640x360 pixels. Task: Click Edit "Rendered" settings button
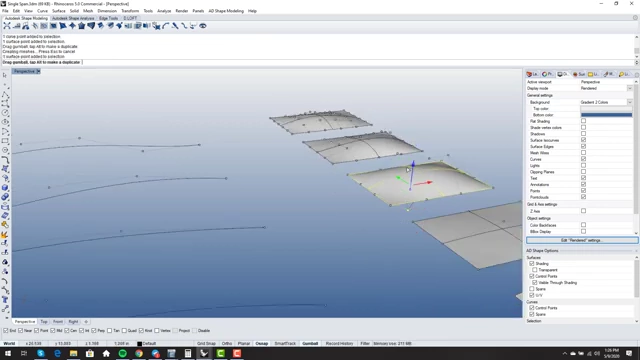(582, 240)
